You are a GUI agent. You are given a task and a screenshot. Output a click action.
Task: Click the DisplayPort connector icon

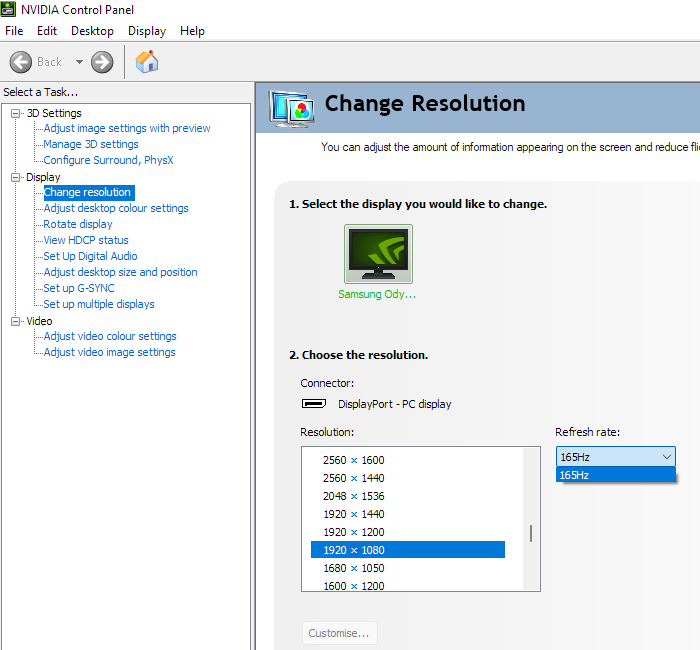pyautogui.click(x=314, y=404)
